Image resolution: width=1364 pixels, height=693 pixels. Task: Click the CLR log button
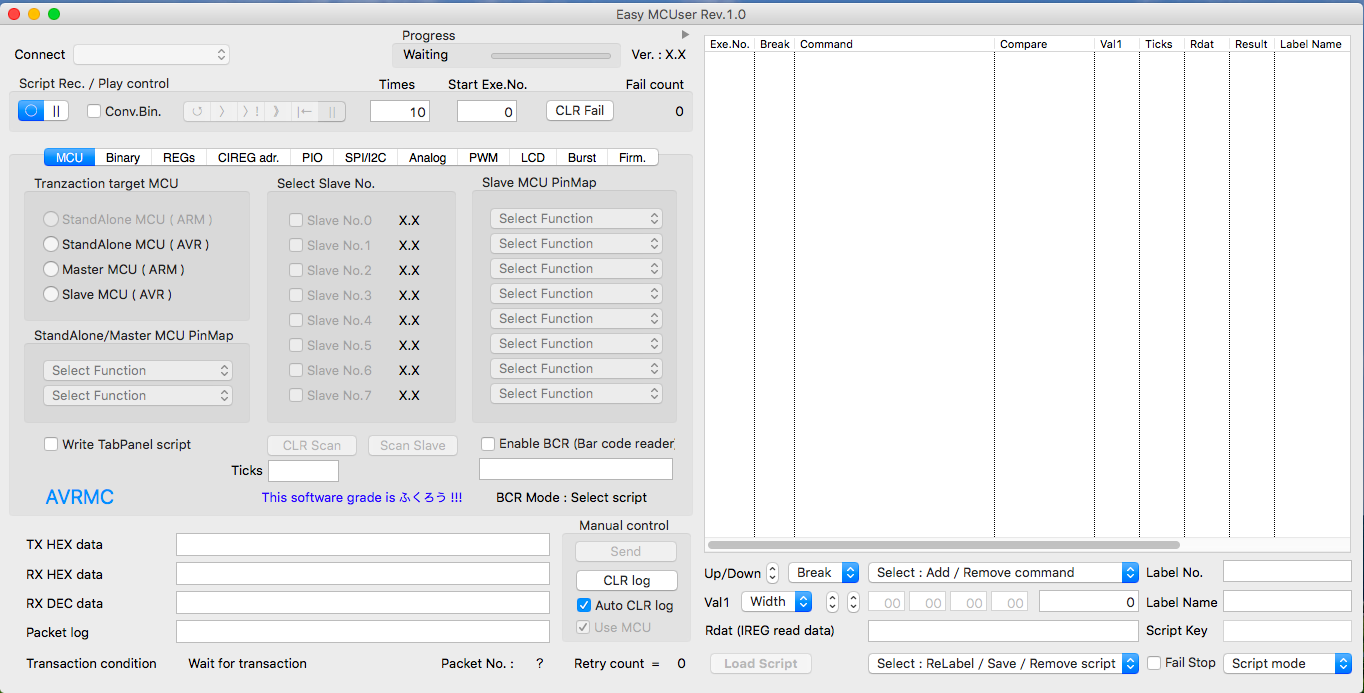(626, 580)
